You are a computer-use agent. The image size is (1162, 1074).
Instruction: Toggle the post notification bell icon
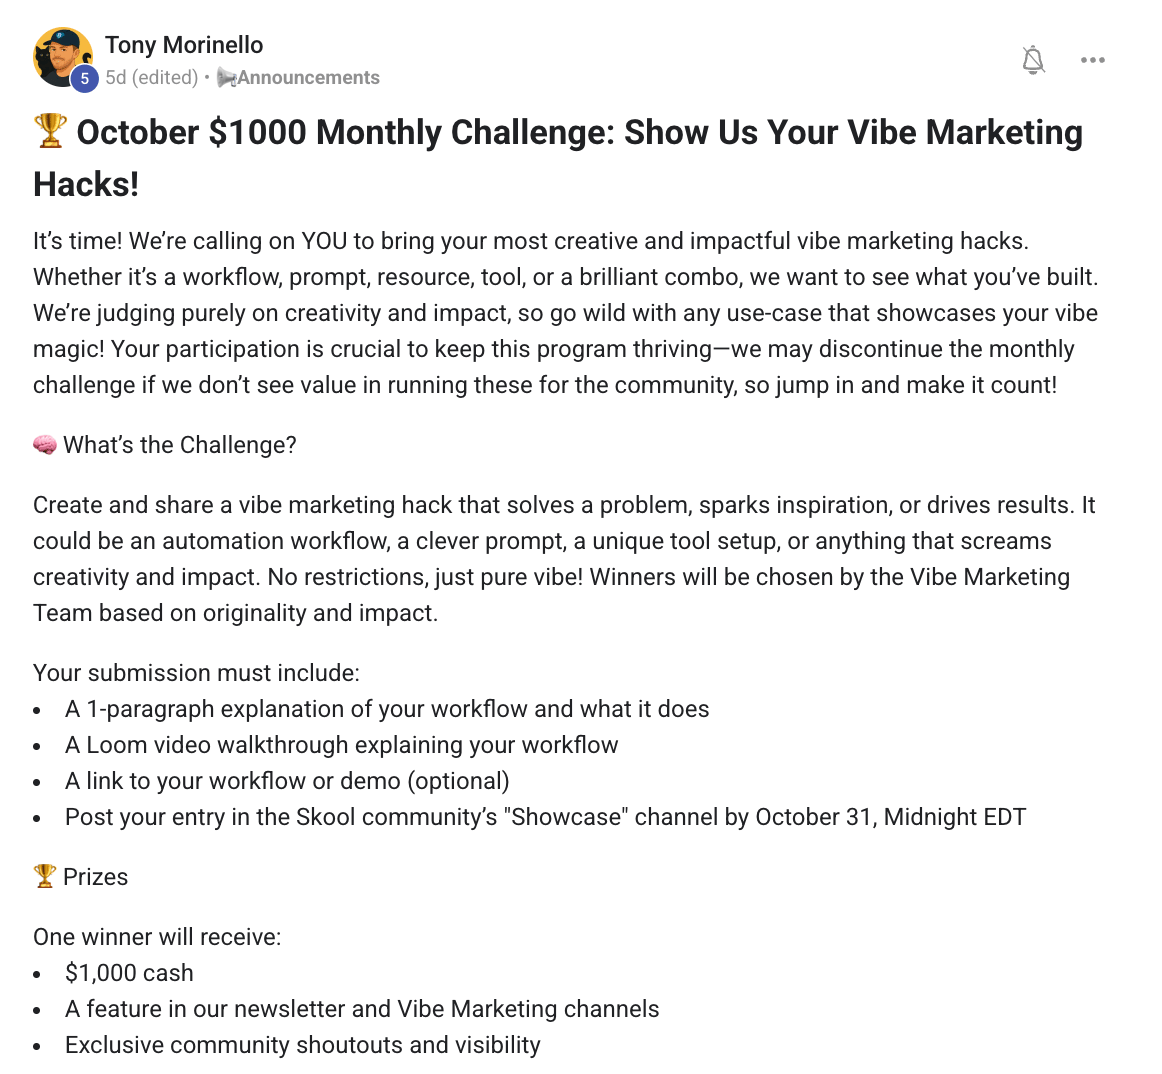1033,60
